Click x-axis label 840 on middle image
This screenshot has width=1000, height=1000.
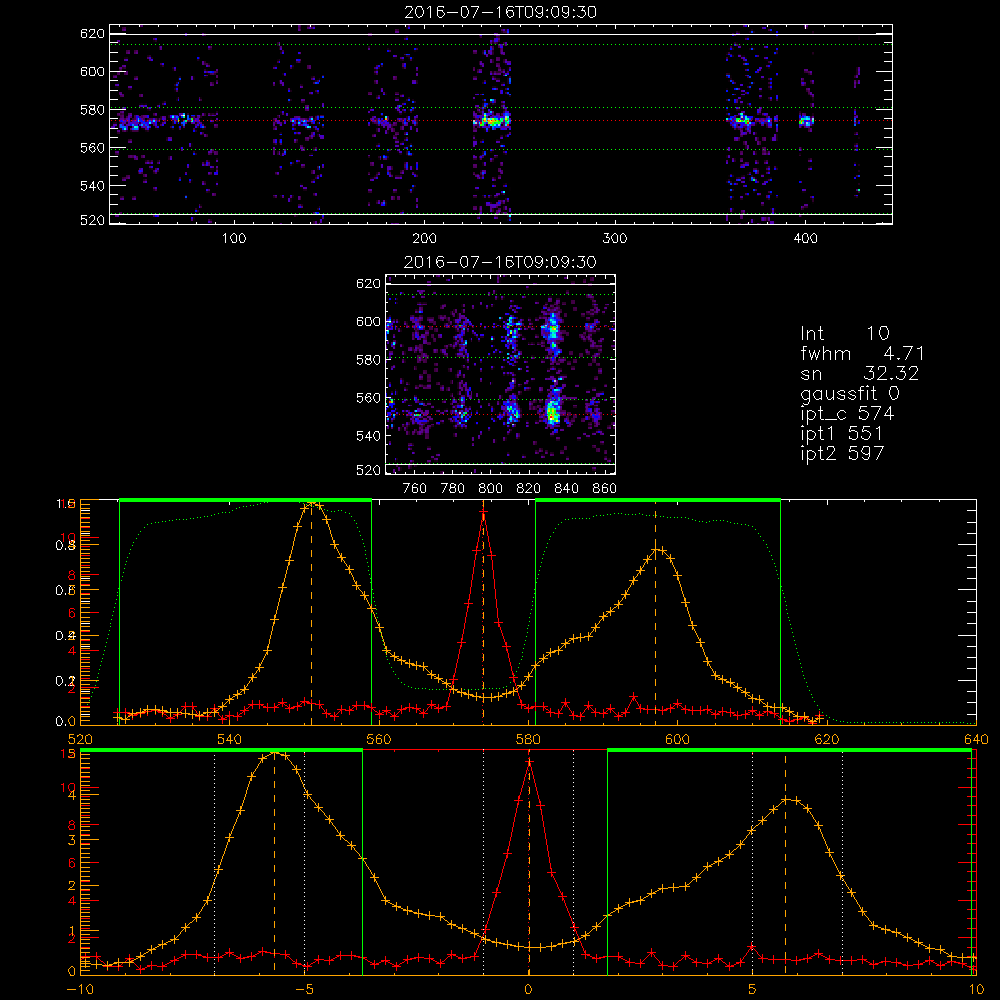[566, 489]
